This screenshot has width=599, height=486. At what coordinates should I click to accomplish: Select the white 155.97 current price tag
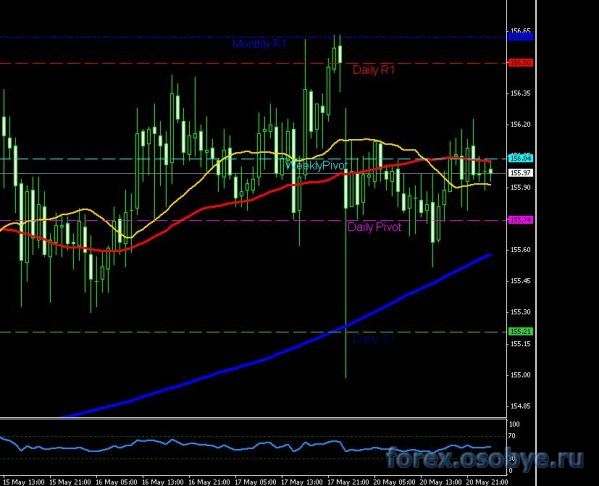[x=520, y=173]
